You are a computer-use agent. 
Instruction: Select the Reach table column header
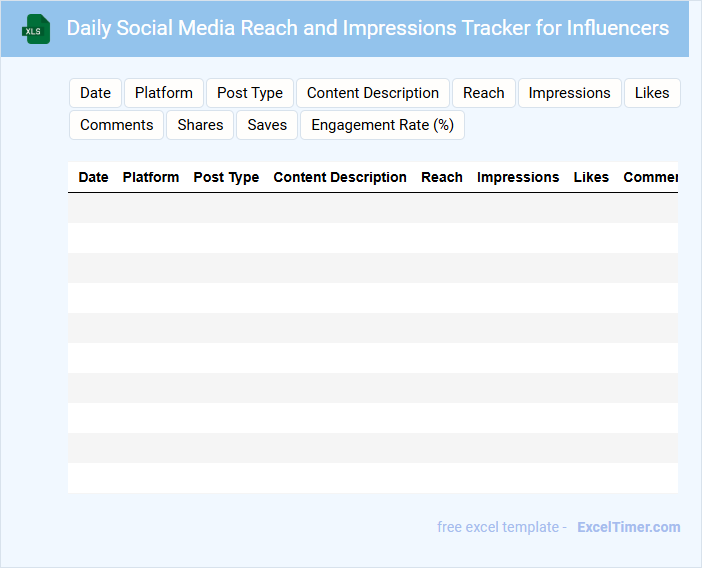442,177
